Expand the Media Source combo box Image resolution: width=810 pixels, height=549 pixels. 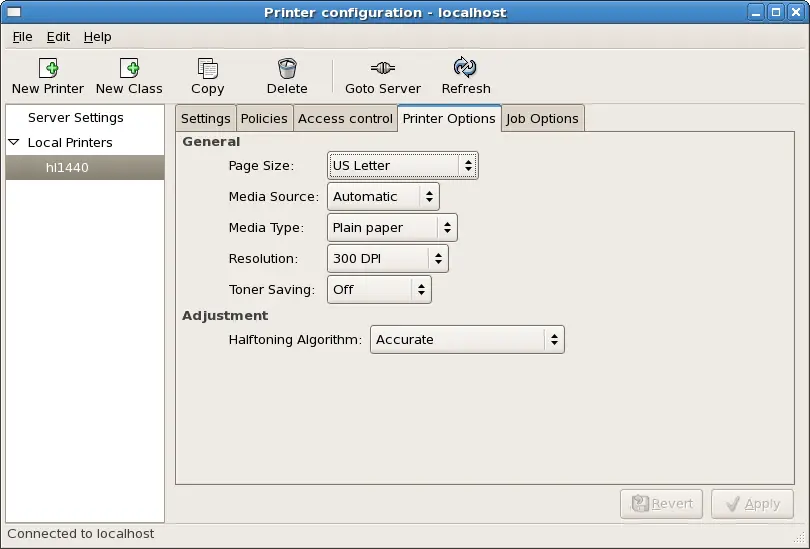[383, 197]
